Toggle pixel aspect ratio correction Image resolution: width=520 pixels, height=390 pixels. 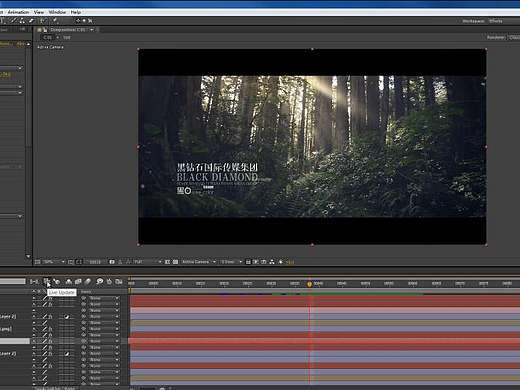tap(248, 262)
